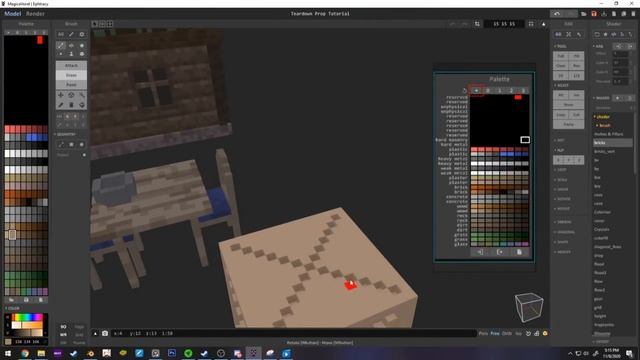Image resolution: width=640 pixels, height=360 pixels.
Task: Click the Full button under TOOL
Action: coord(561,56)
